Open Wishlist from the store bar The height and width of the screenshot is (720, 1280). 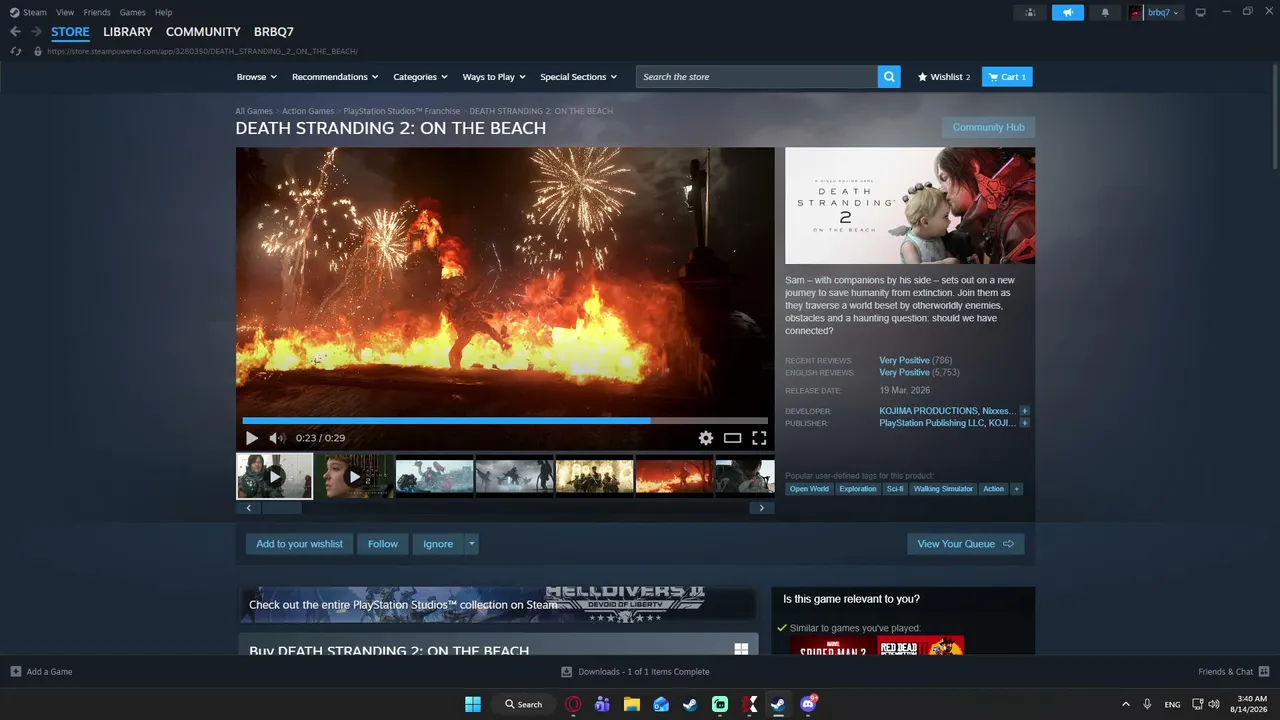coord(944,77)
